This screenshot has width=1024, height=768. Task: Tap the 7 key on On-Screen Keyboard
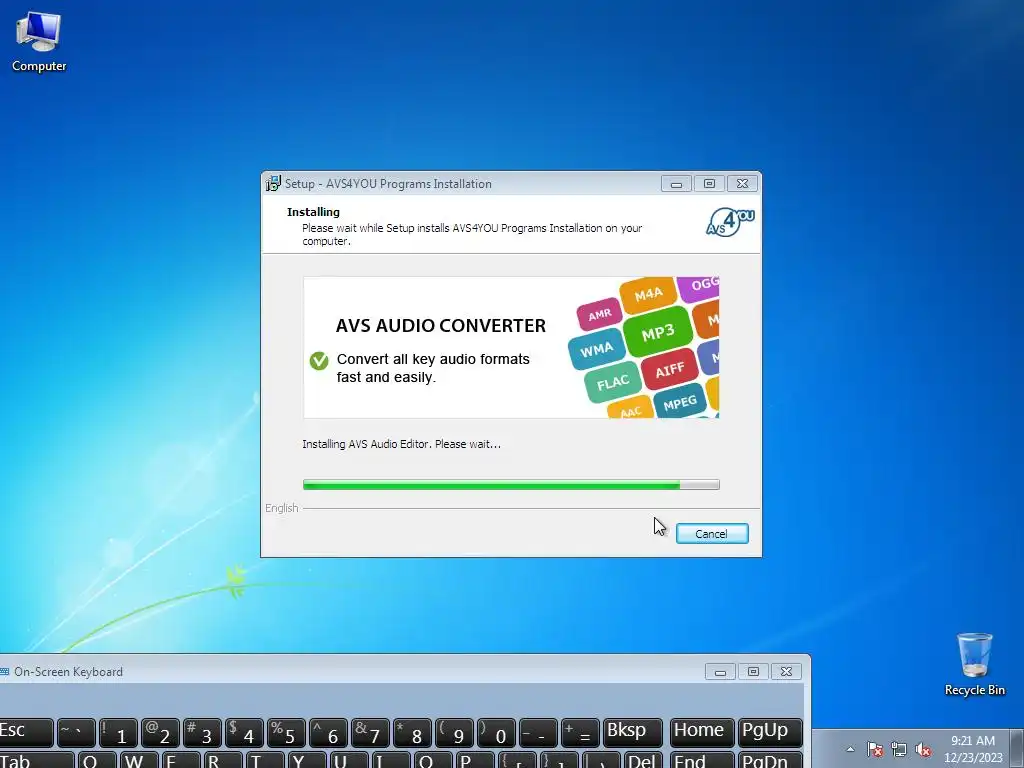[x=370, y=733]
